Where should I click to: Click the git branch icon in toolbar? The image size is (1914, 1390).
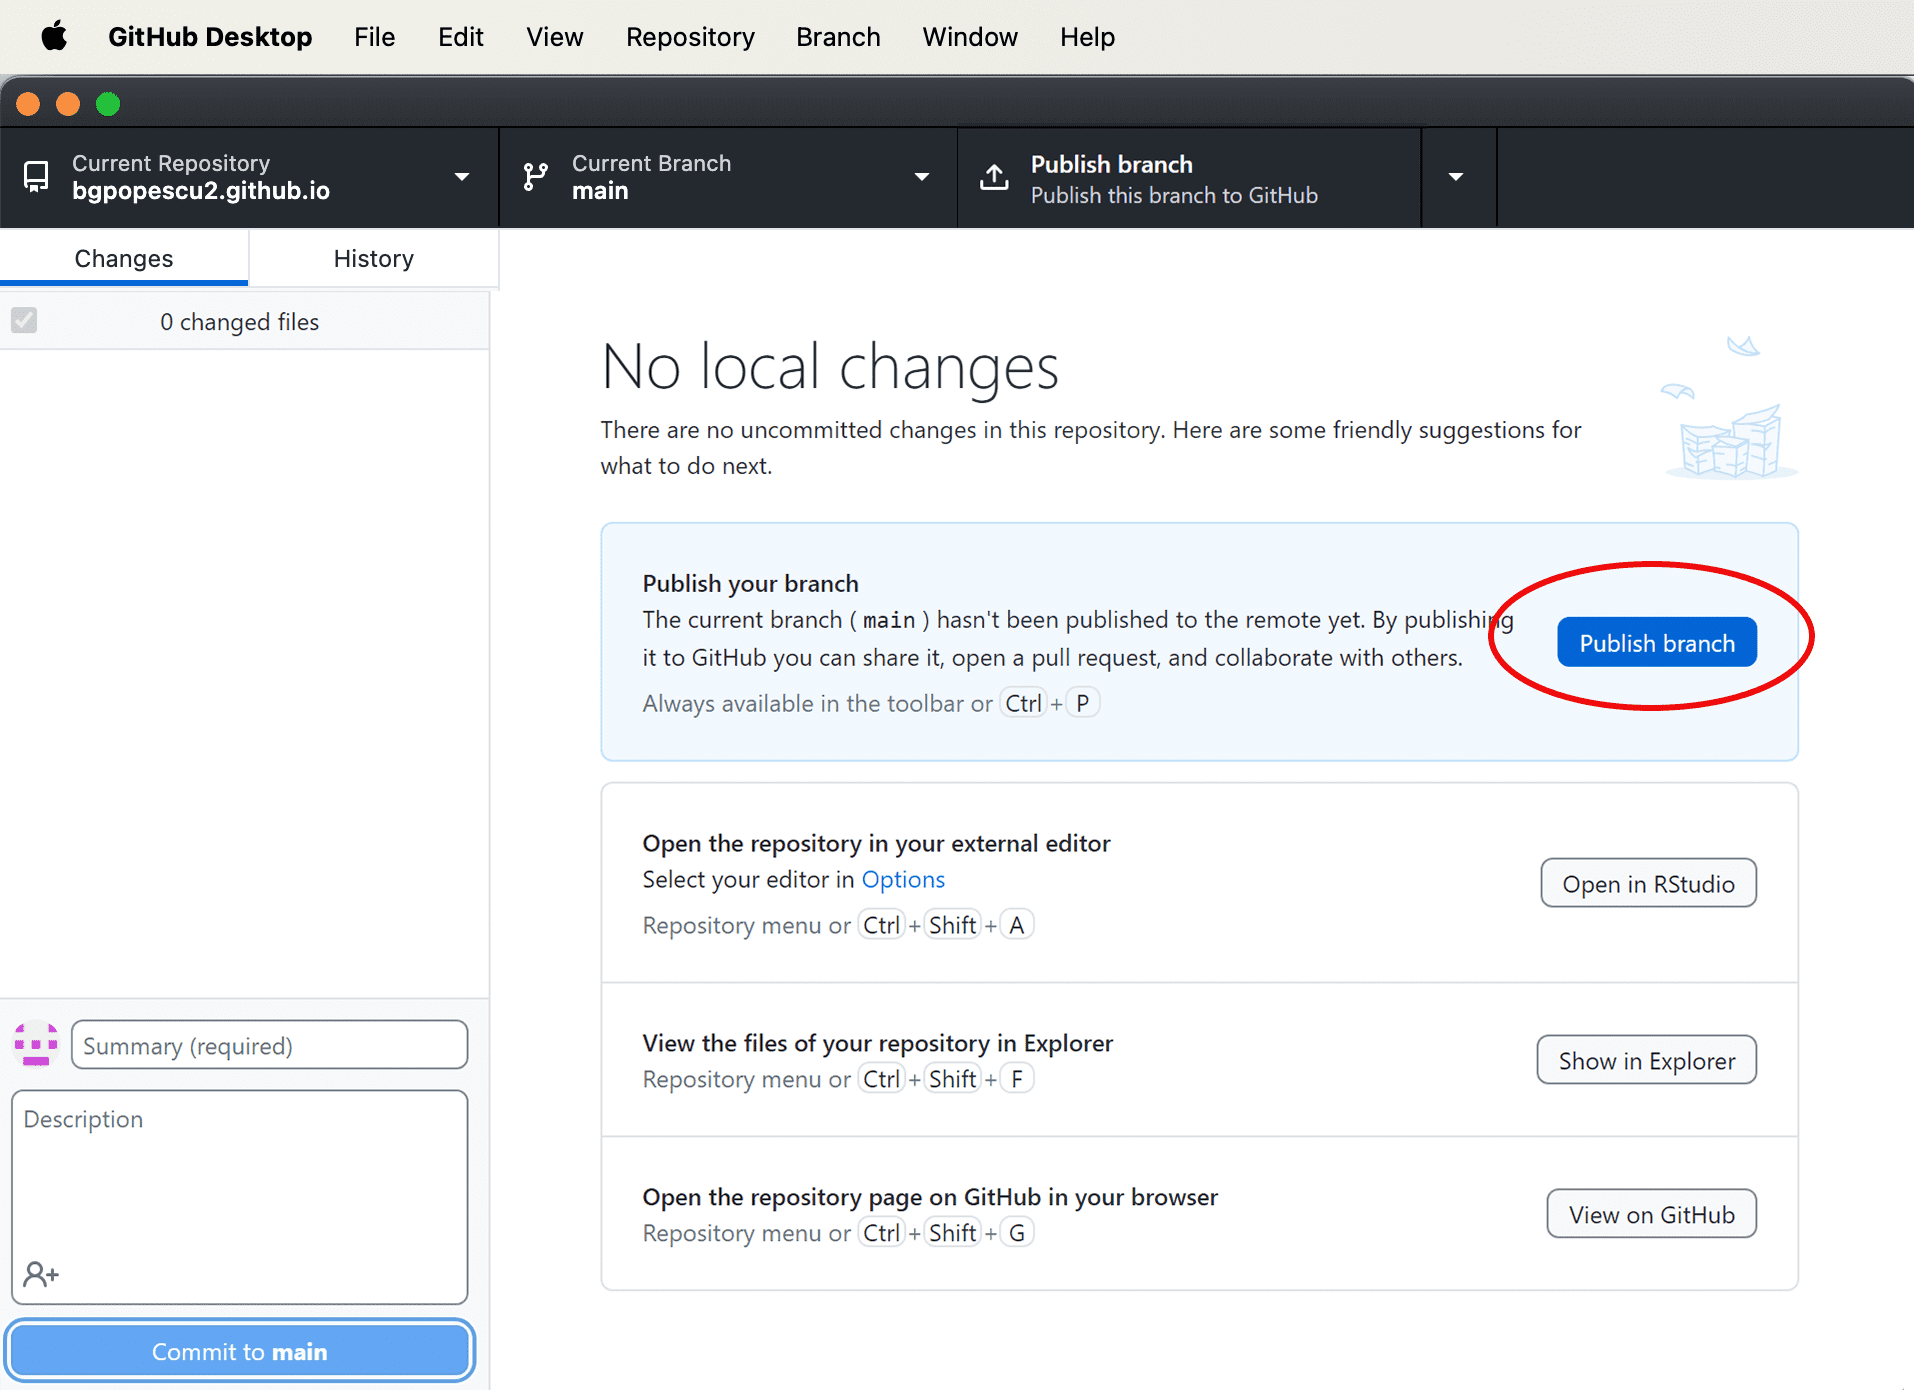(536, 177)
